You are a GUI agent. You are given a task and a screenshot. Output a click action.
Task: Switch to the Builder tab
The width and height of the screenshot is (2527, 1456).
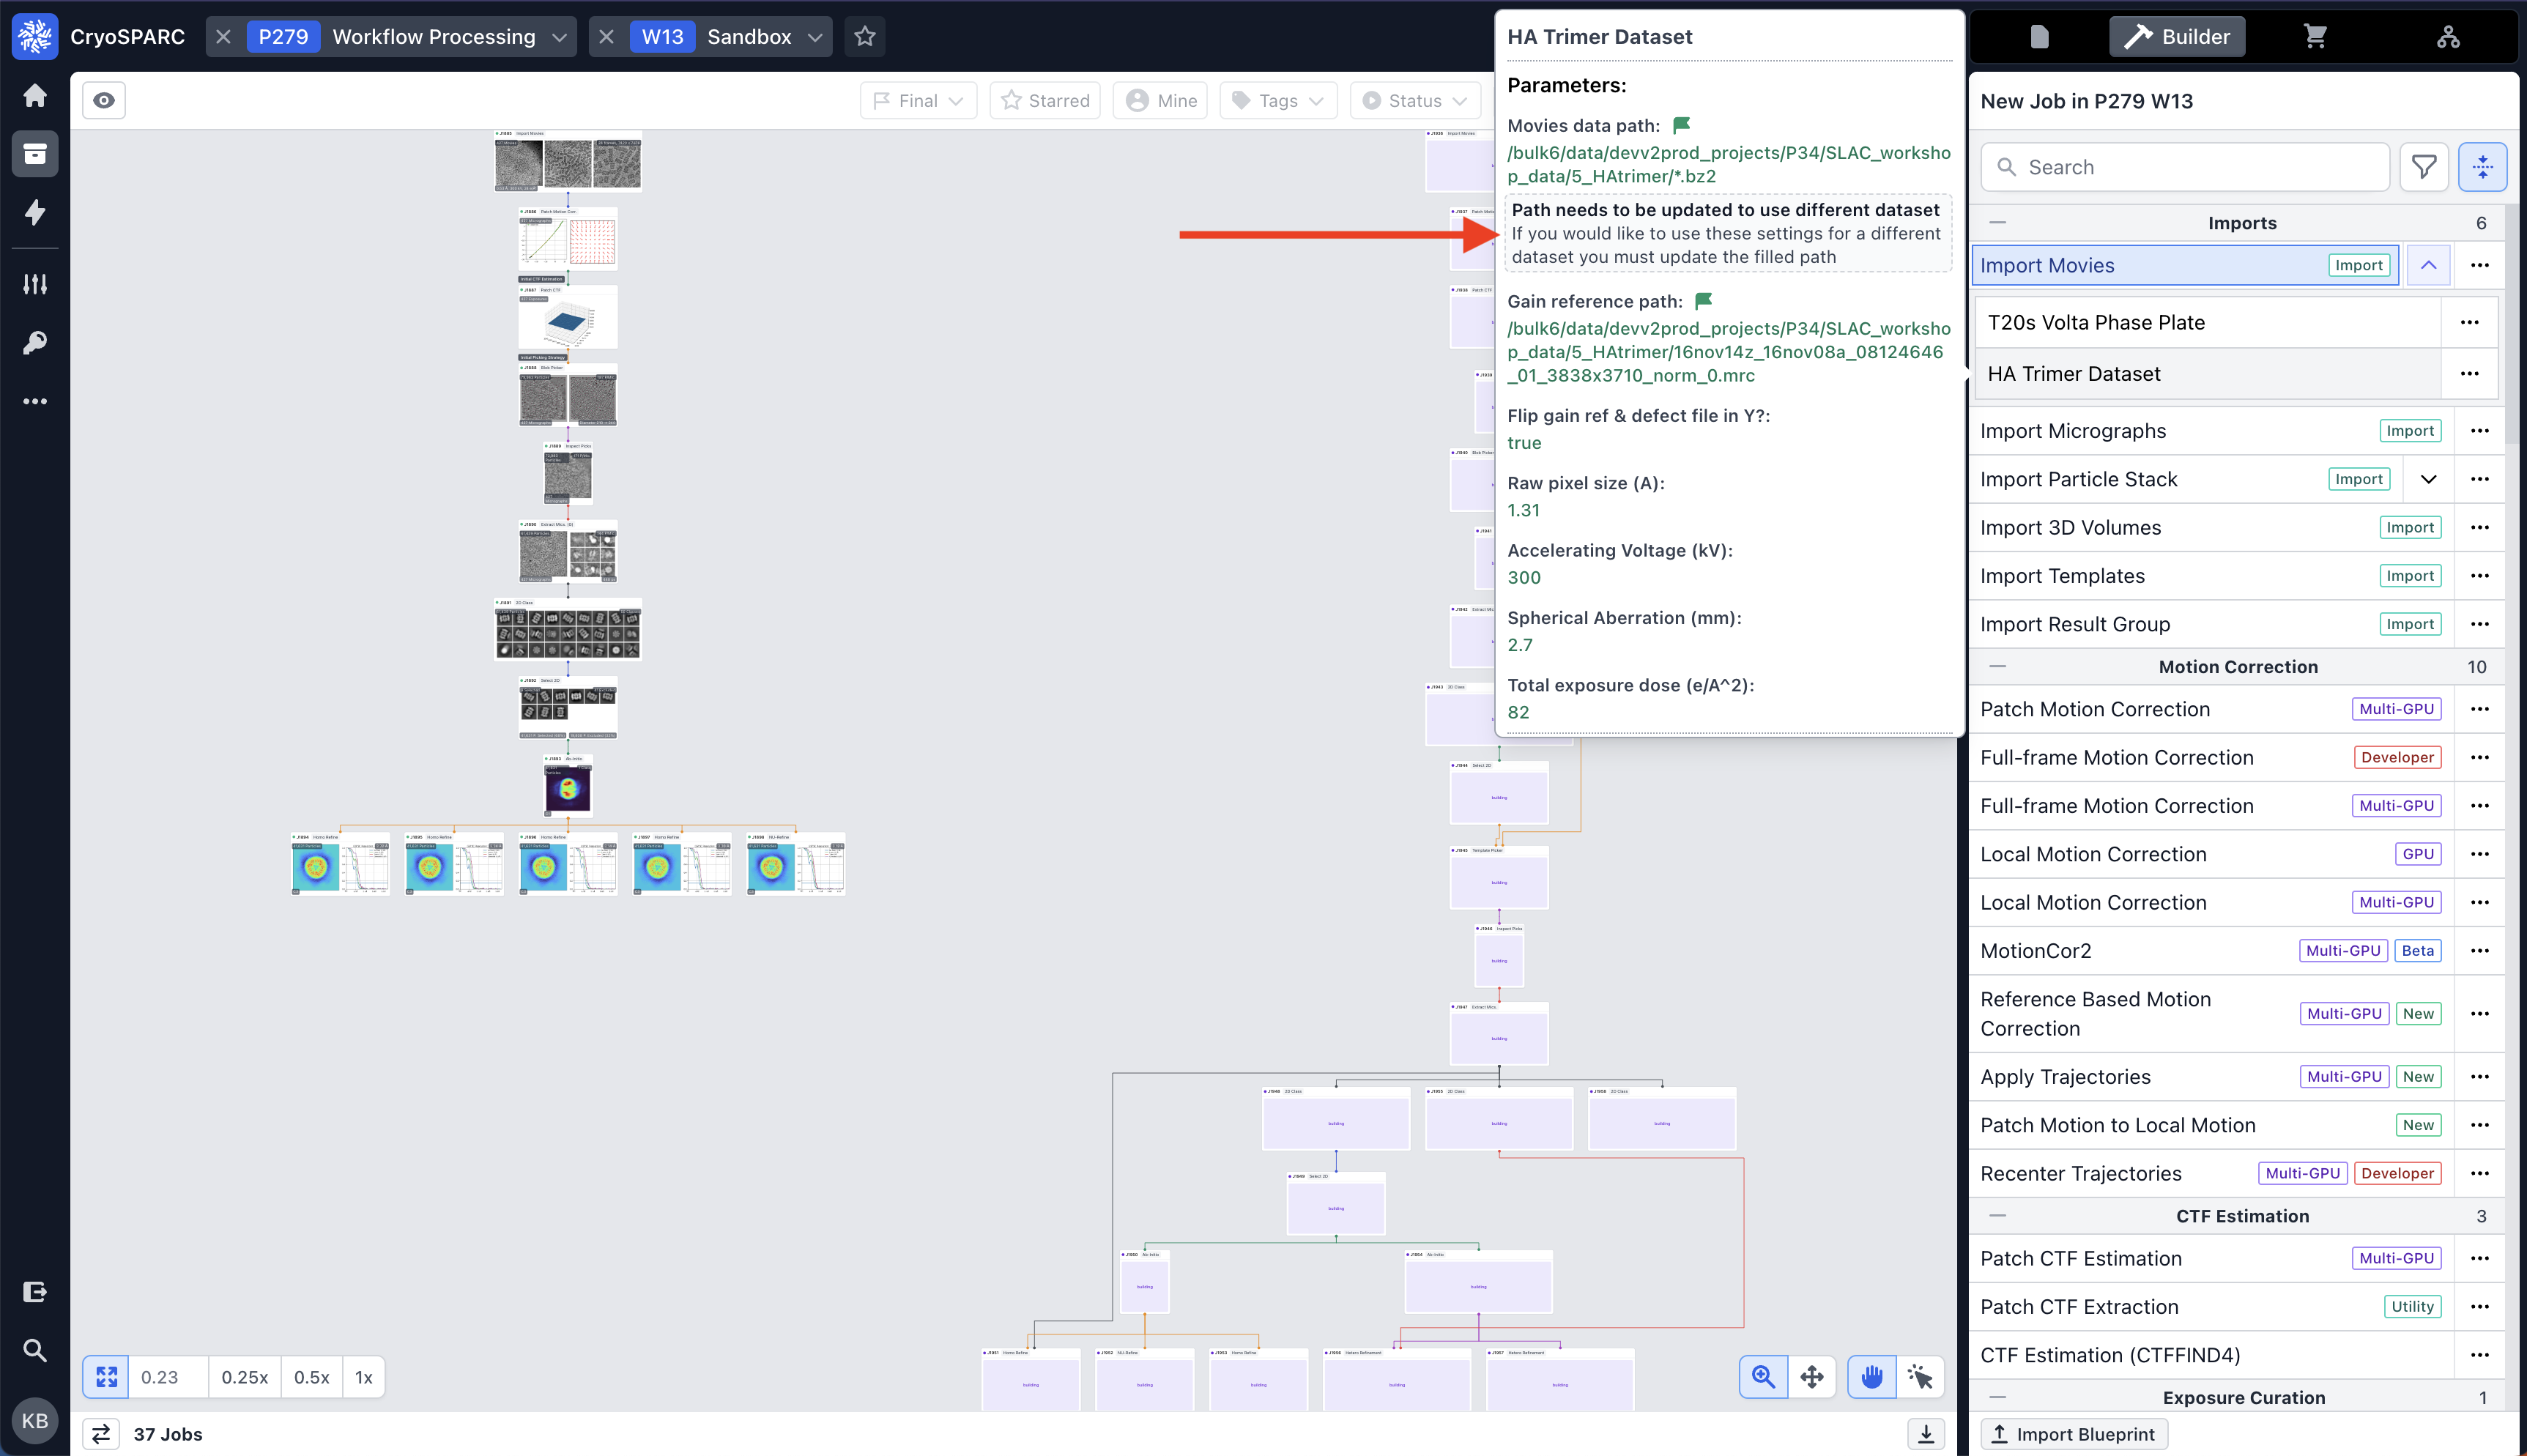click(x=2177, y=37)
